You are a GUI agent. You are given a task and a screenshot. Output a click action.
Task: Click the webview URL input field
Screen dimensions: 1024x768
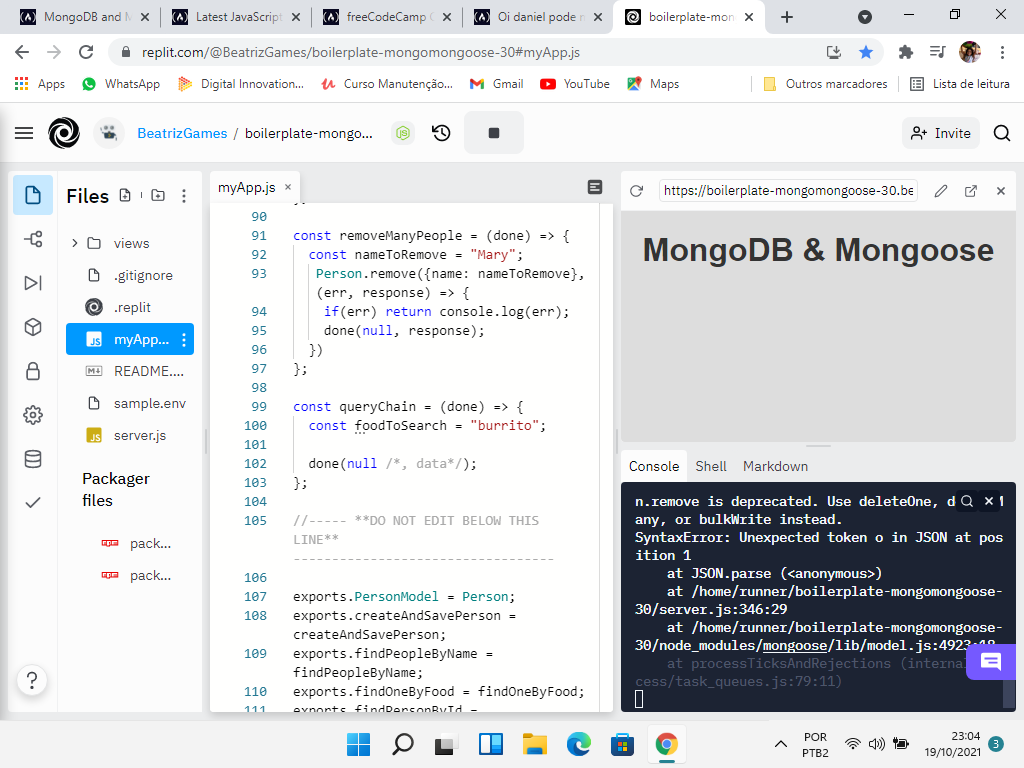pyautogui.click(x=790, y=190)
